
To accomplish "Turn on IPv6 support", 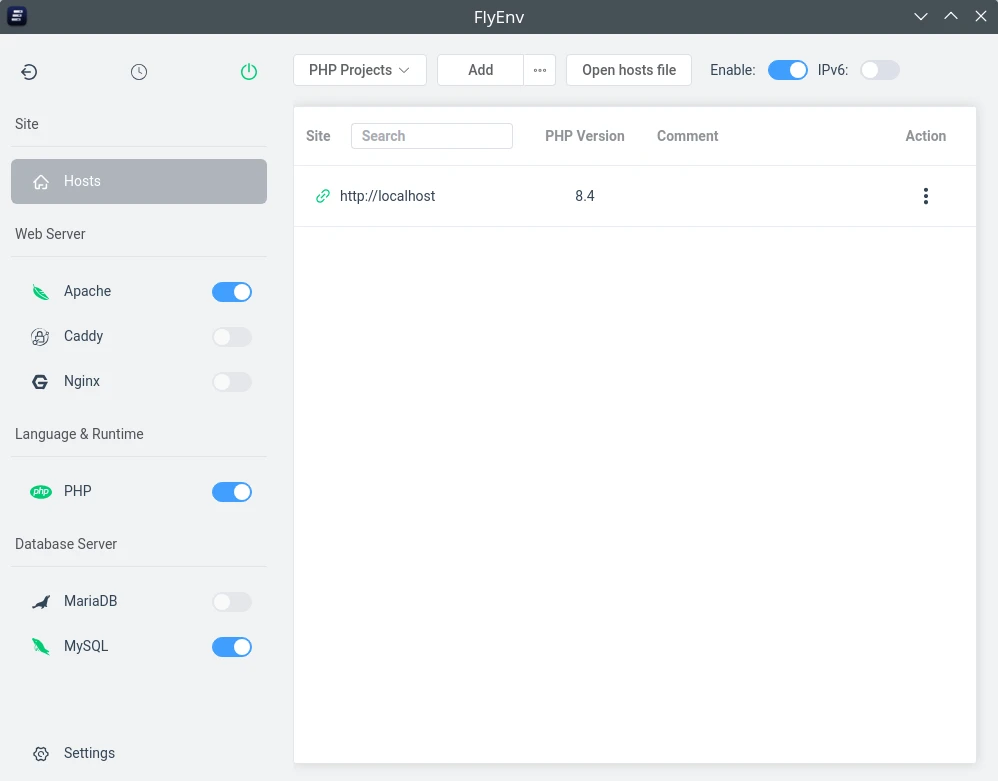I will click(880, 70).
